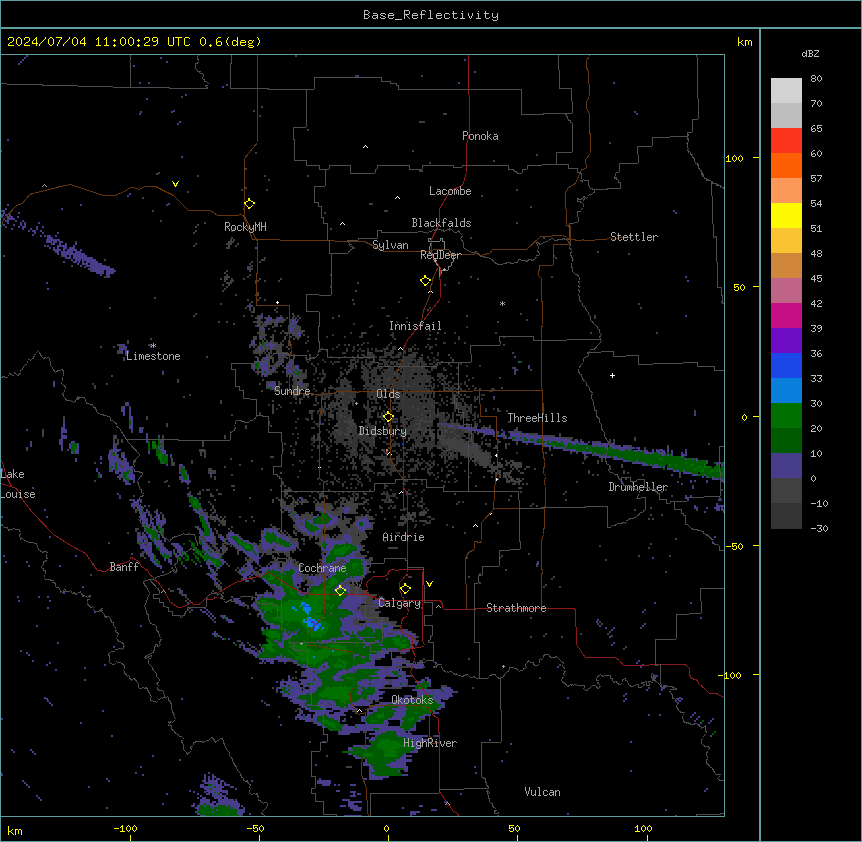
Task: Pick the light blue 30-33 dBZ legend swatch
Action: (786, 390)
